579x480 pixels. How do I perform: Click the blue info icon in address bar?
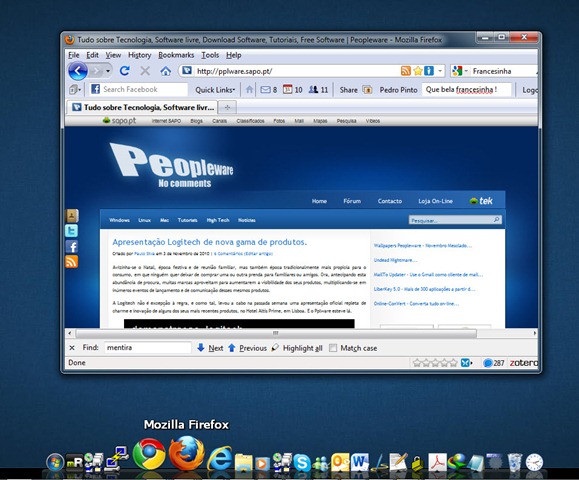click(x=429, y=71)
